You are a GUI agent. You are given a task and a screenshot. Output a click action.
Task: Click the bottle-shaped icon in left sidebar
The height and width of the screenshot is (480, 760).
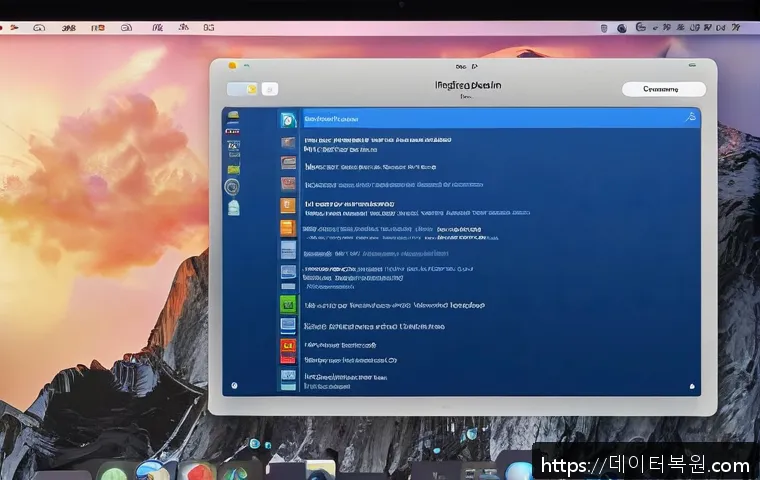[x=233, y=207]
